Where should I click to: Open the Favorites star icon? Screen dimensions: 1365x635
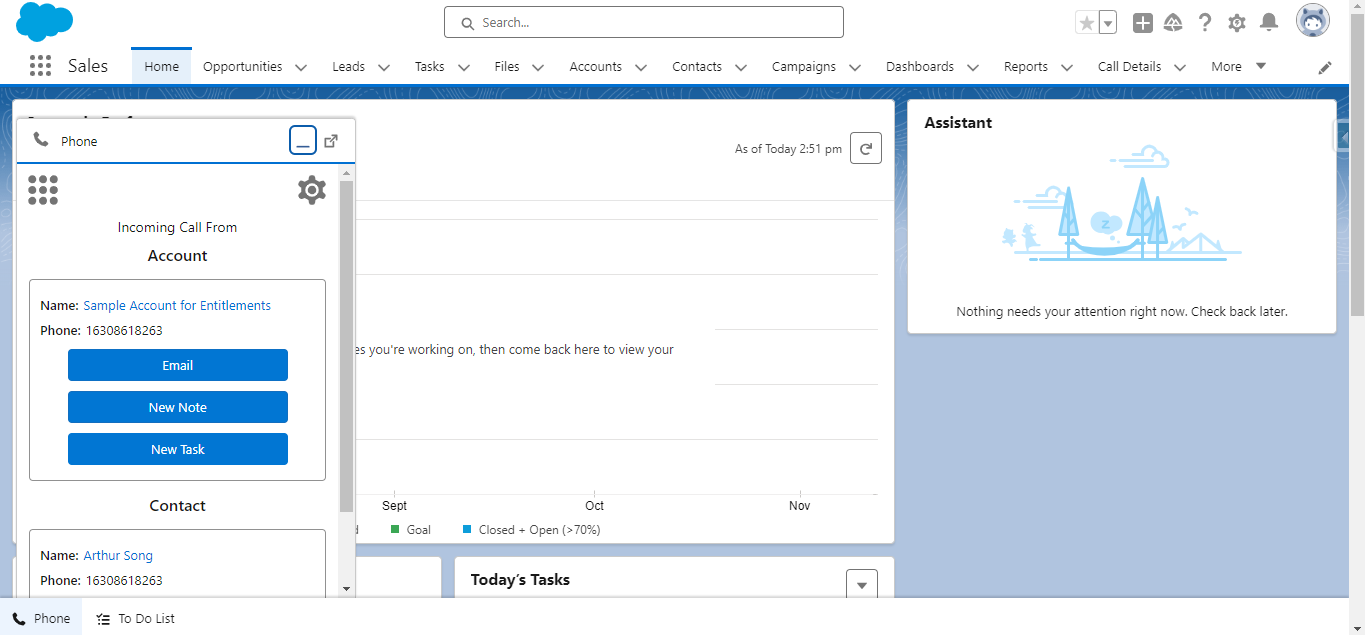click(1086, 23)
